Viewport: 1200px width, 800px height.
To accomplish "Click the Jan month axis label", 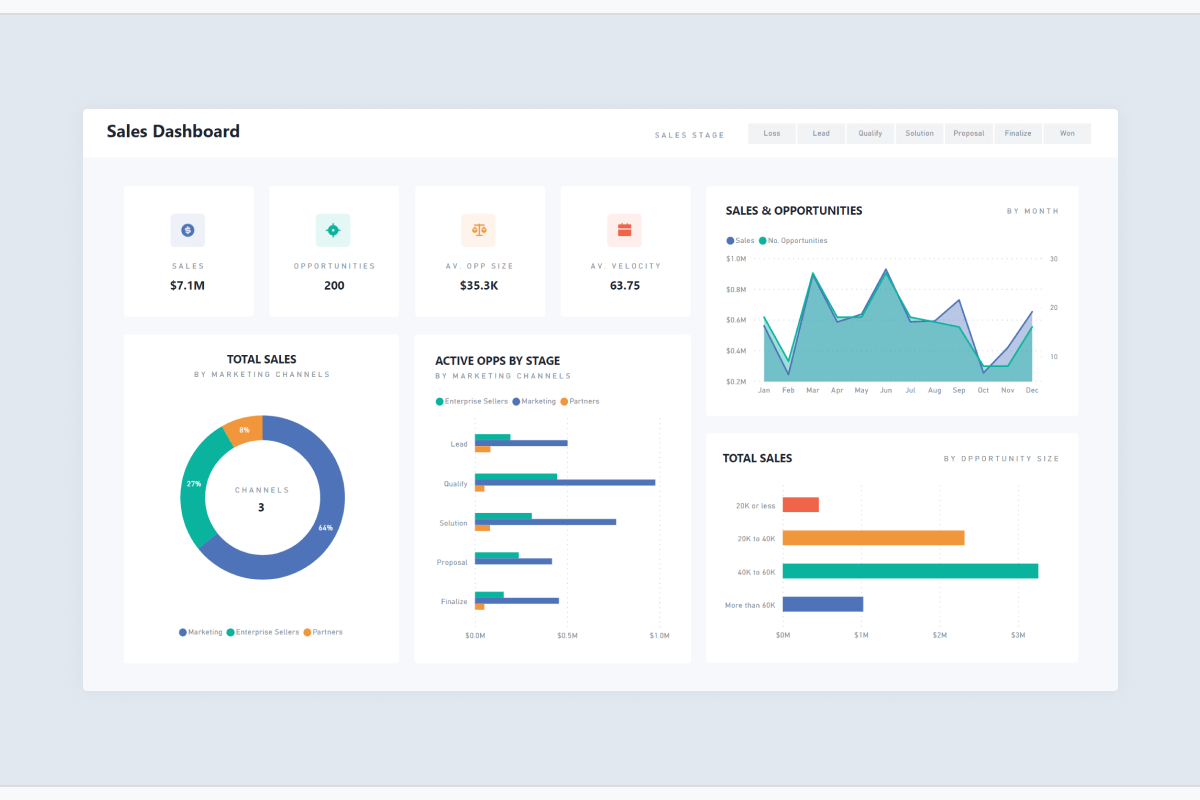I will [764, 390].
